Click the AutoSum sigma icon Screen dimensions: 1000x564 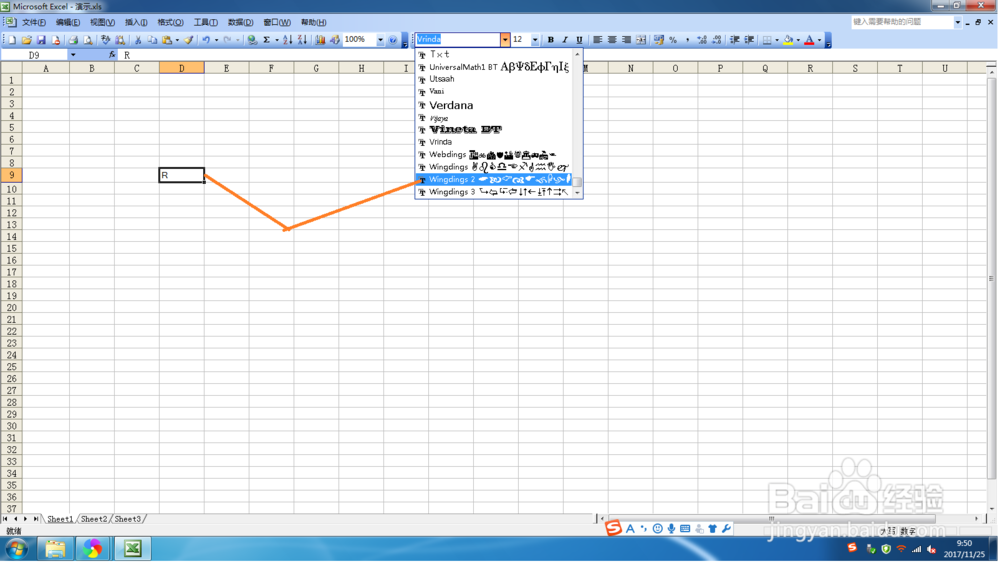tap(267, 40)
